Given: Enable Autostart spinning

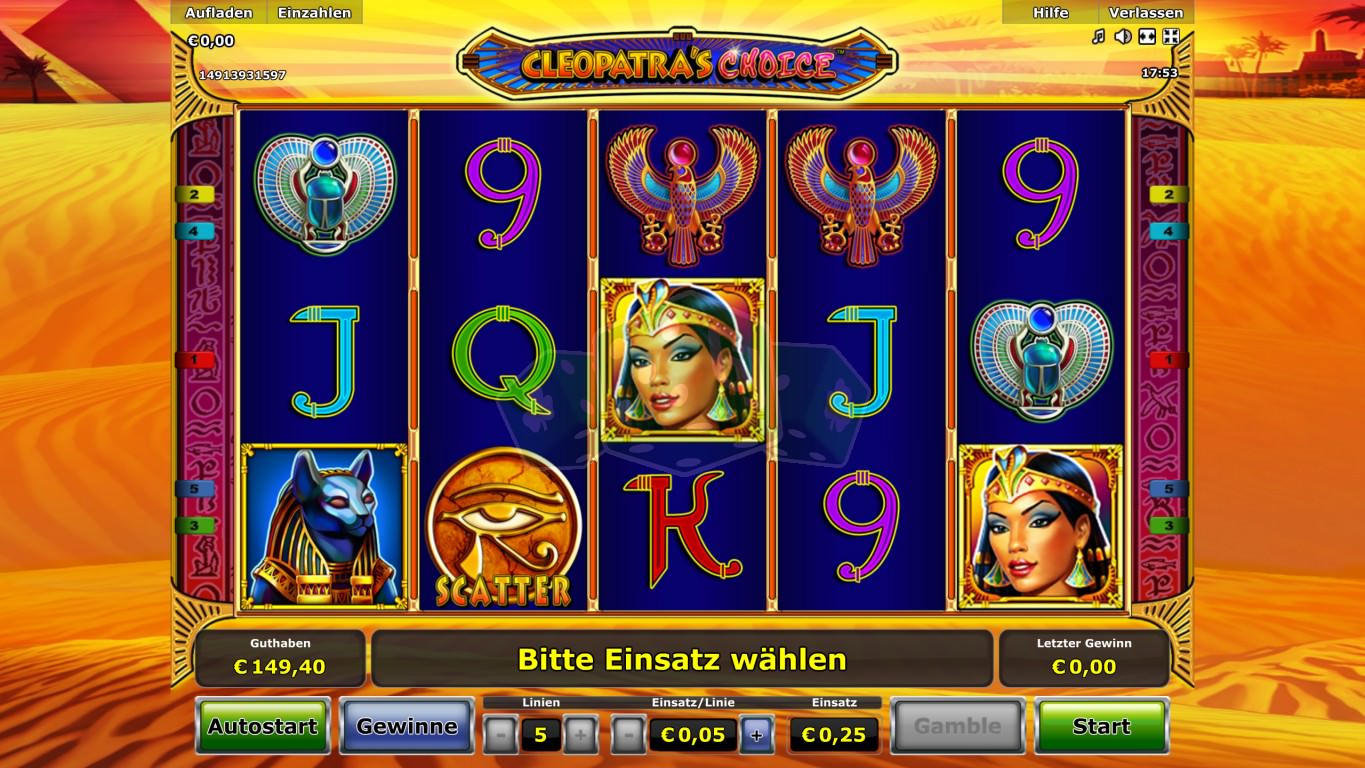Looking at the screenshot, I should tap(262, 726).
